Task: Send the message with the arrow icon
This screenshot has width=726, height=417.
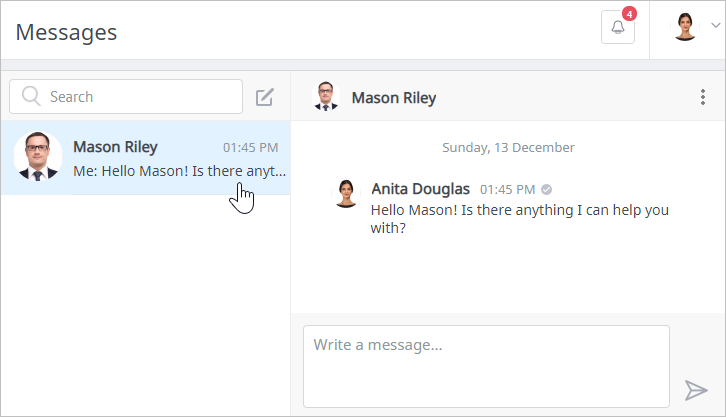Action: (x=696, y=390)
